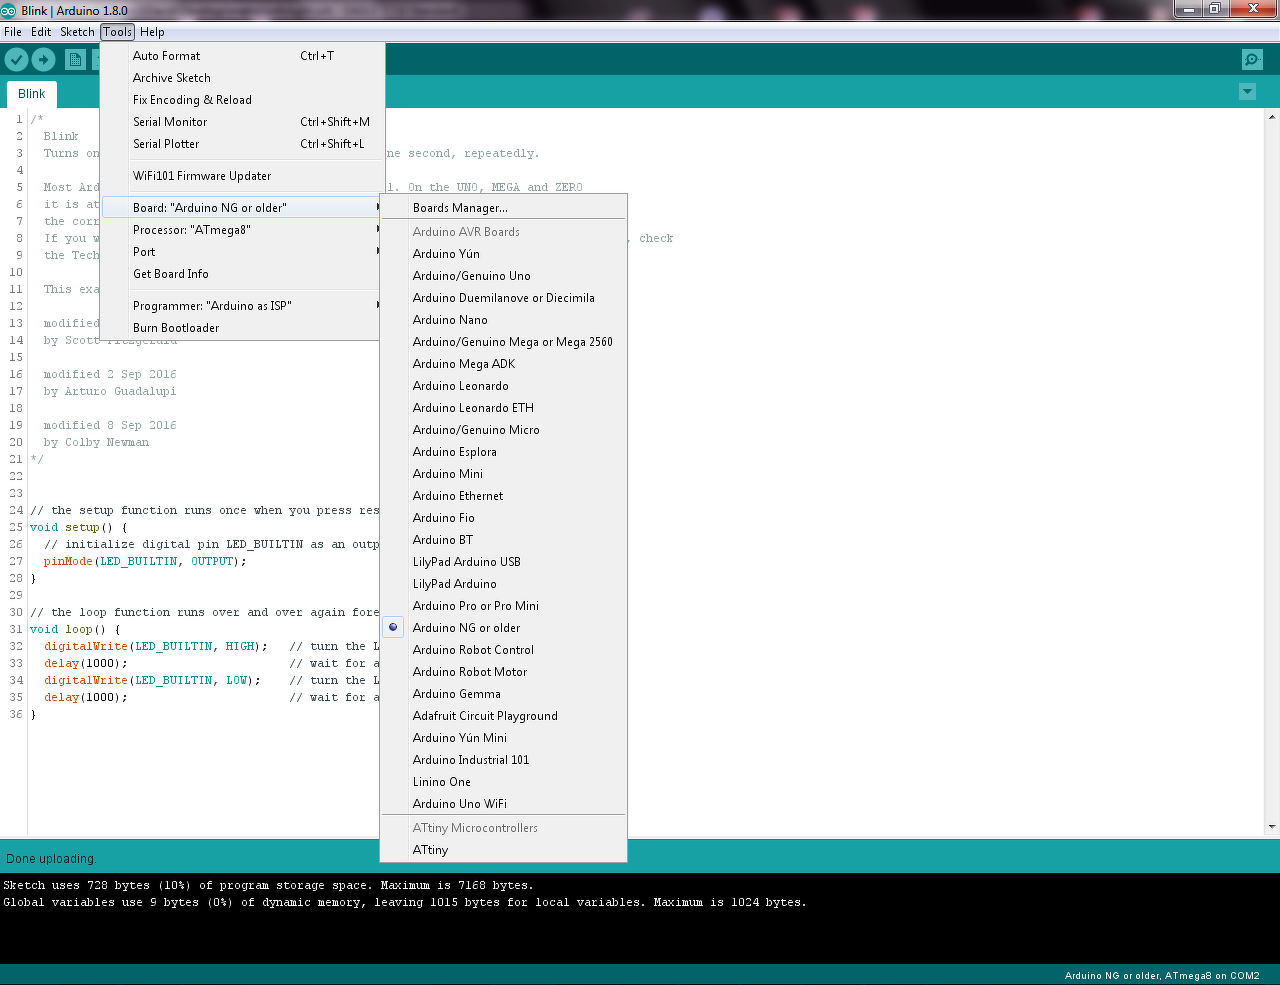This screenshot has height=985, width=1280.
Task: Expand the Programmer "Arduino as ISP" submenu
Action: pyautogui.click(x=242, y=306)
